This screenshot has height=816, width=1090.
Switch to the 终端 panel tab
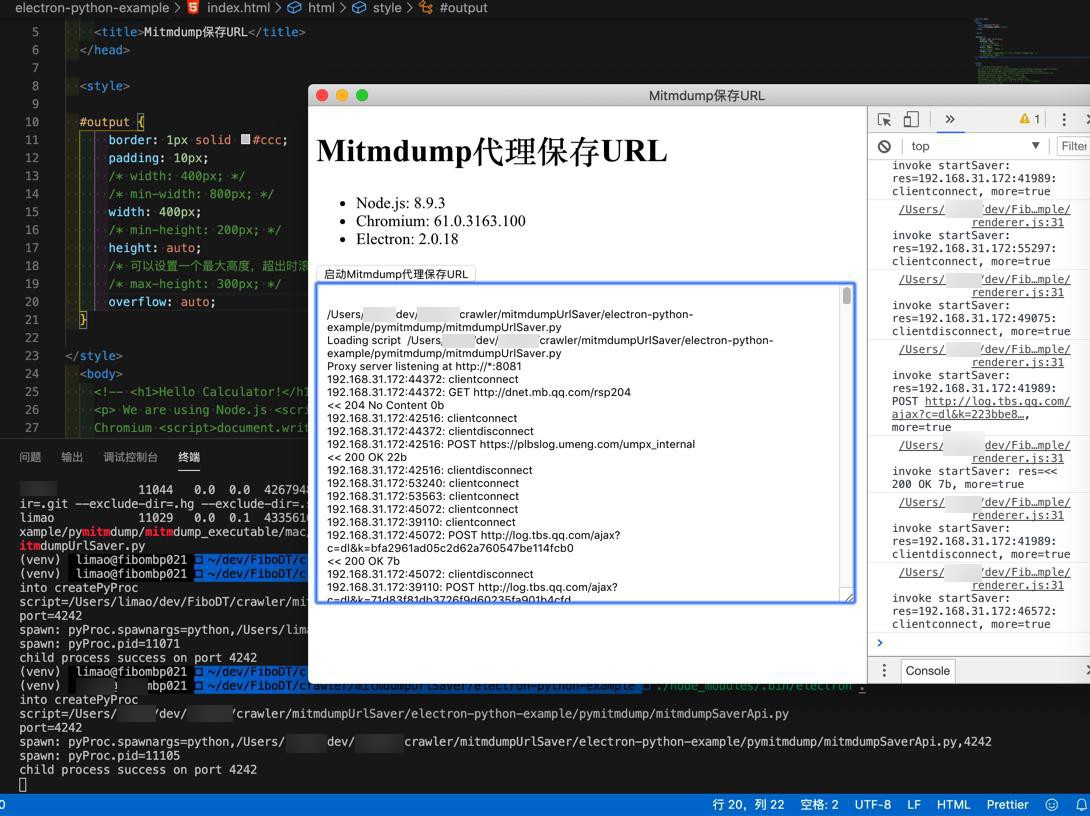(x=189, y=457)
